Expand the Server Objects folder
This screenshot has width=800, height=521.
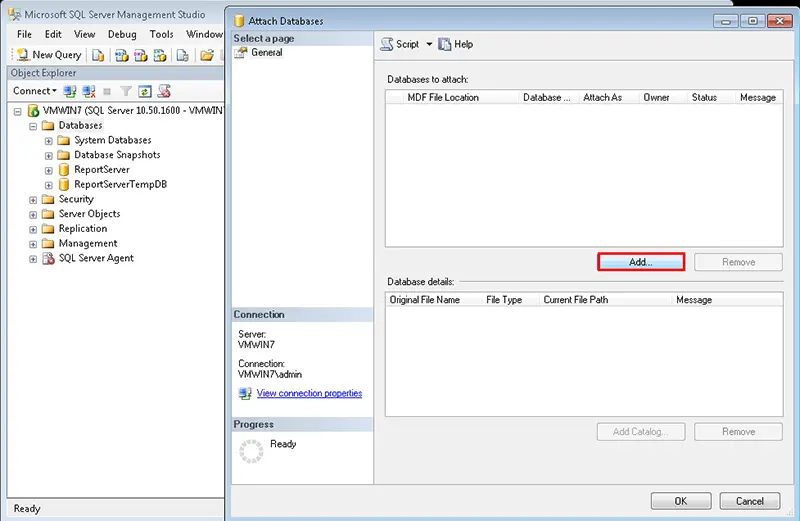33,214
